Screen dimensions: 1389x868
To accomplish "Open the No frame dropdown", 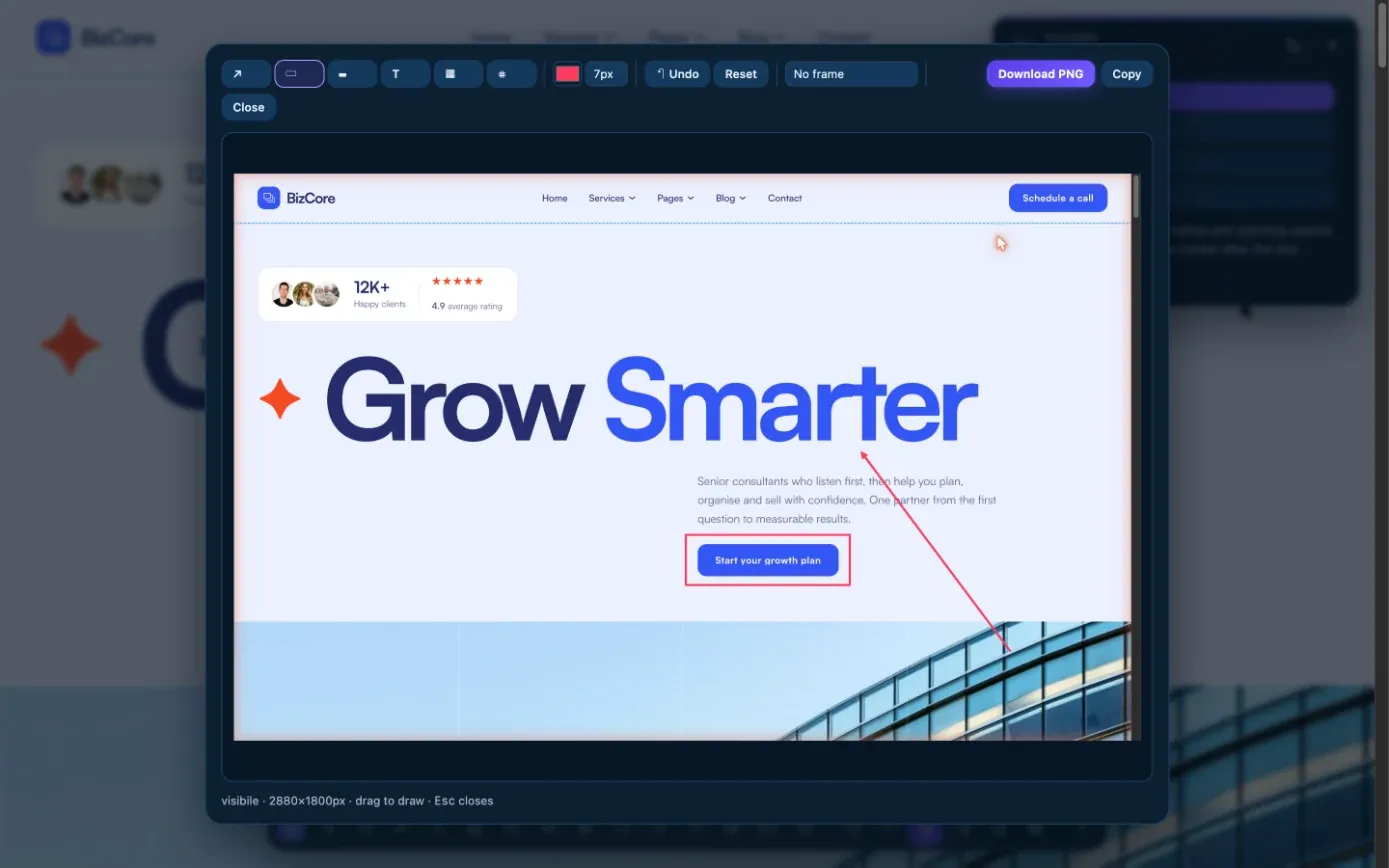I will tap(851, 74).
